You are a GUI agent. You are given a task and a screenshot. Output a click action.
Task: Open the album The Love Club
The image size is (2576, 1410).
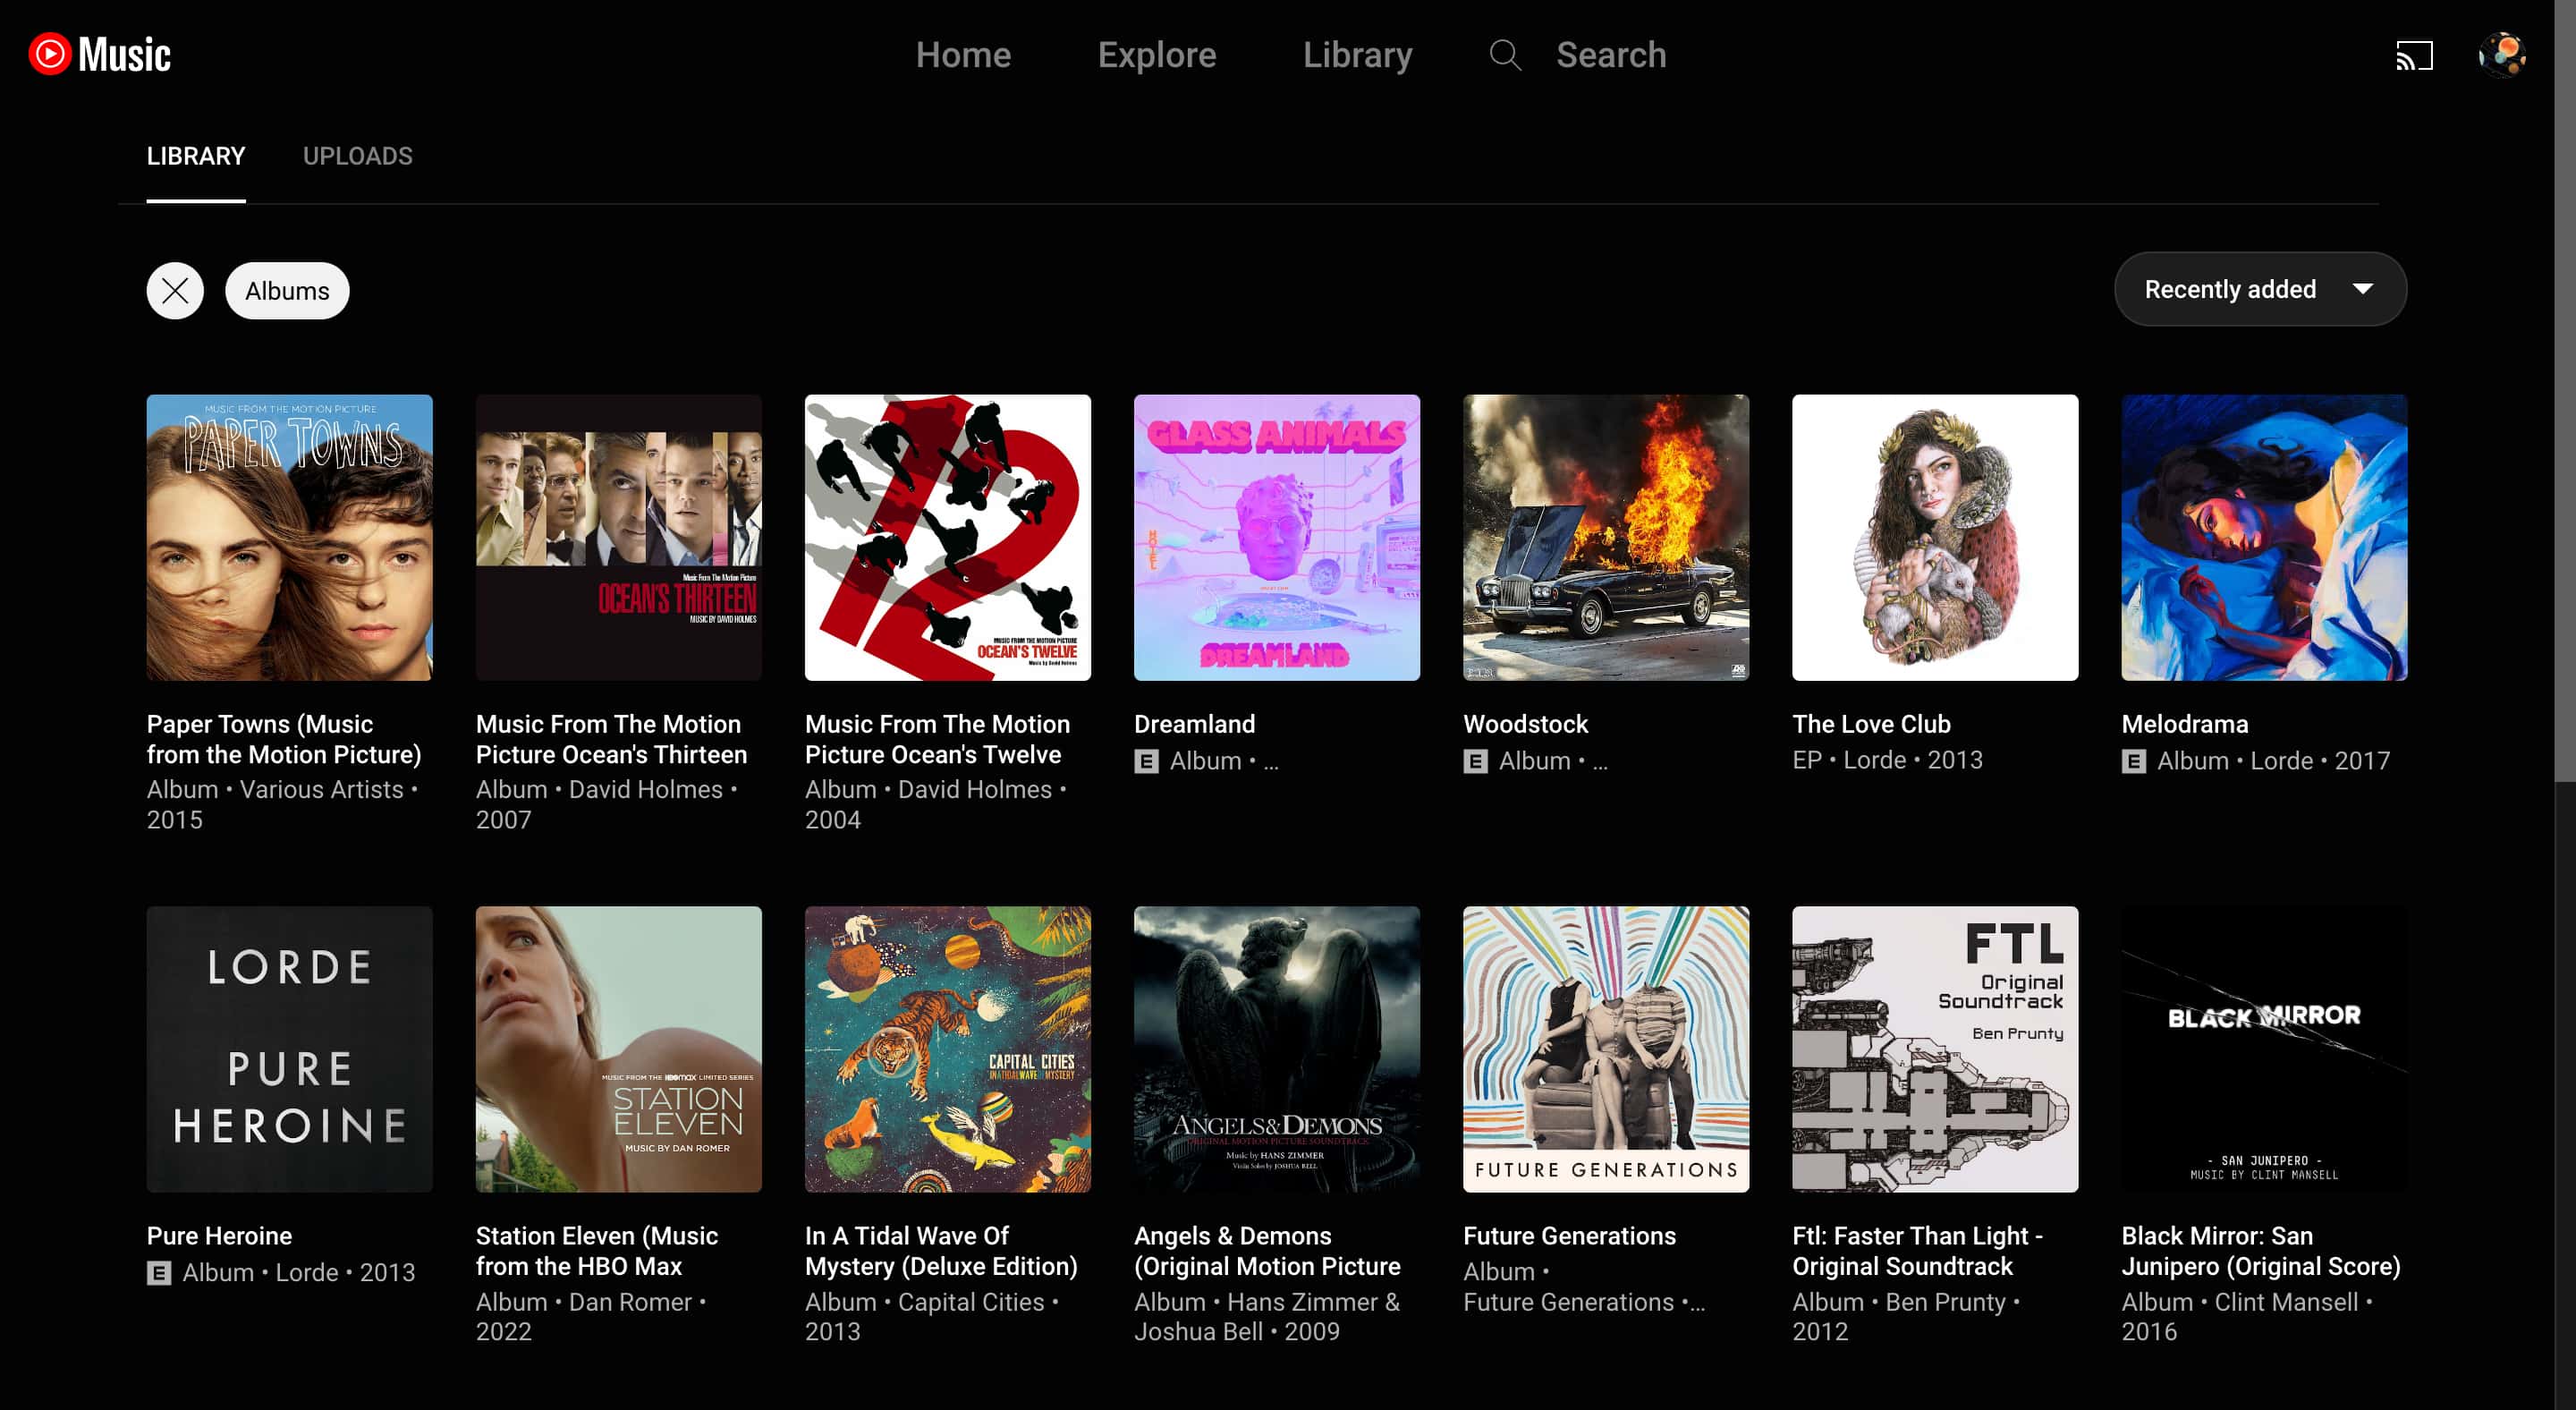click(x=1935, y=538)
